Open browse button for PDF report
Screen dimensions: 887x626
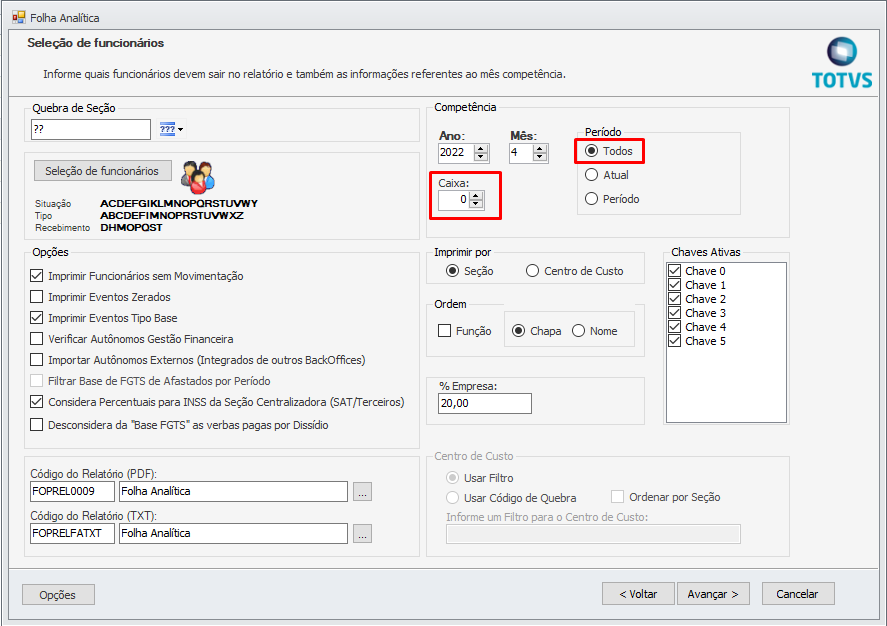tap(363, 492)
